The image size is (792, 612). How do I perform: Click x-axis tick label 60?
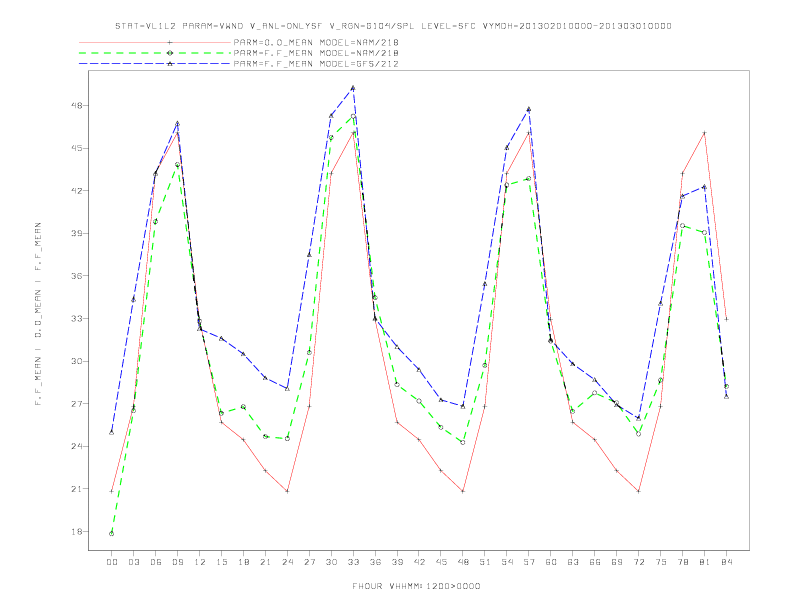tap(551, 562)
